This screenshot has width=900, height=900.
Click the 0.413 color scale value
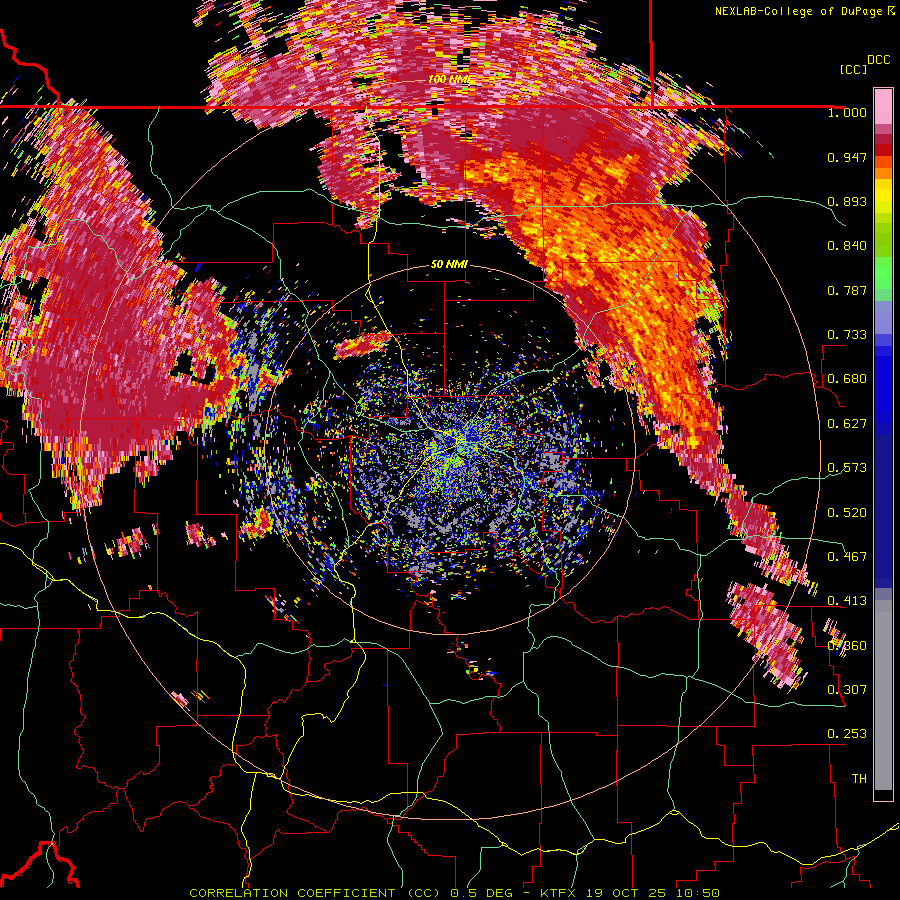(847, 601)
